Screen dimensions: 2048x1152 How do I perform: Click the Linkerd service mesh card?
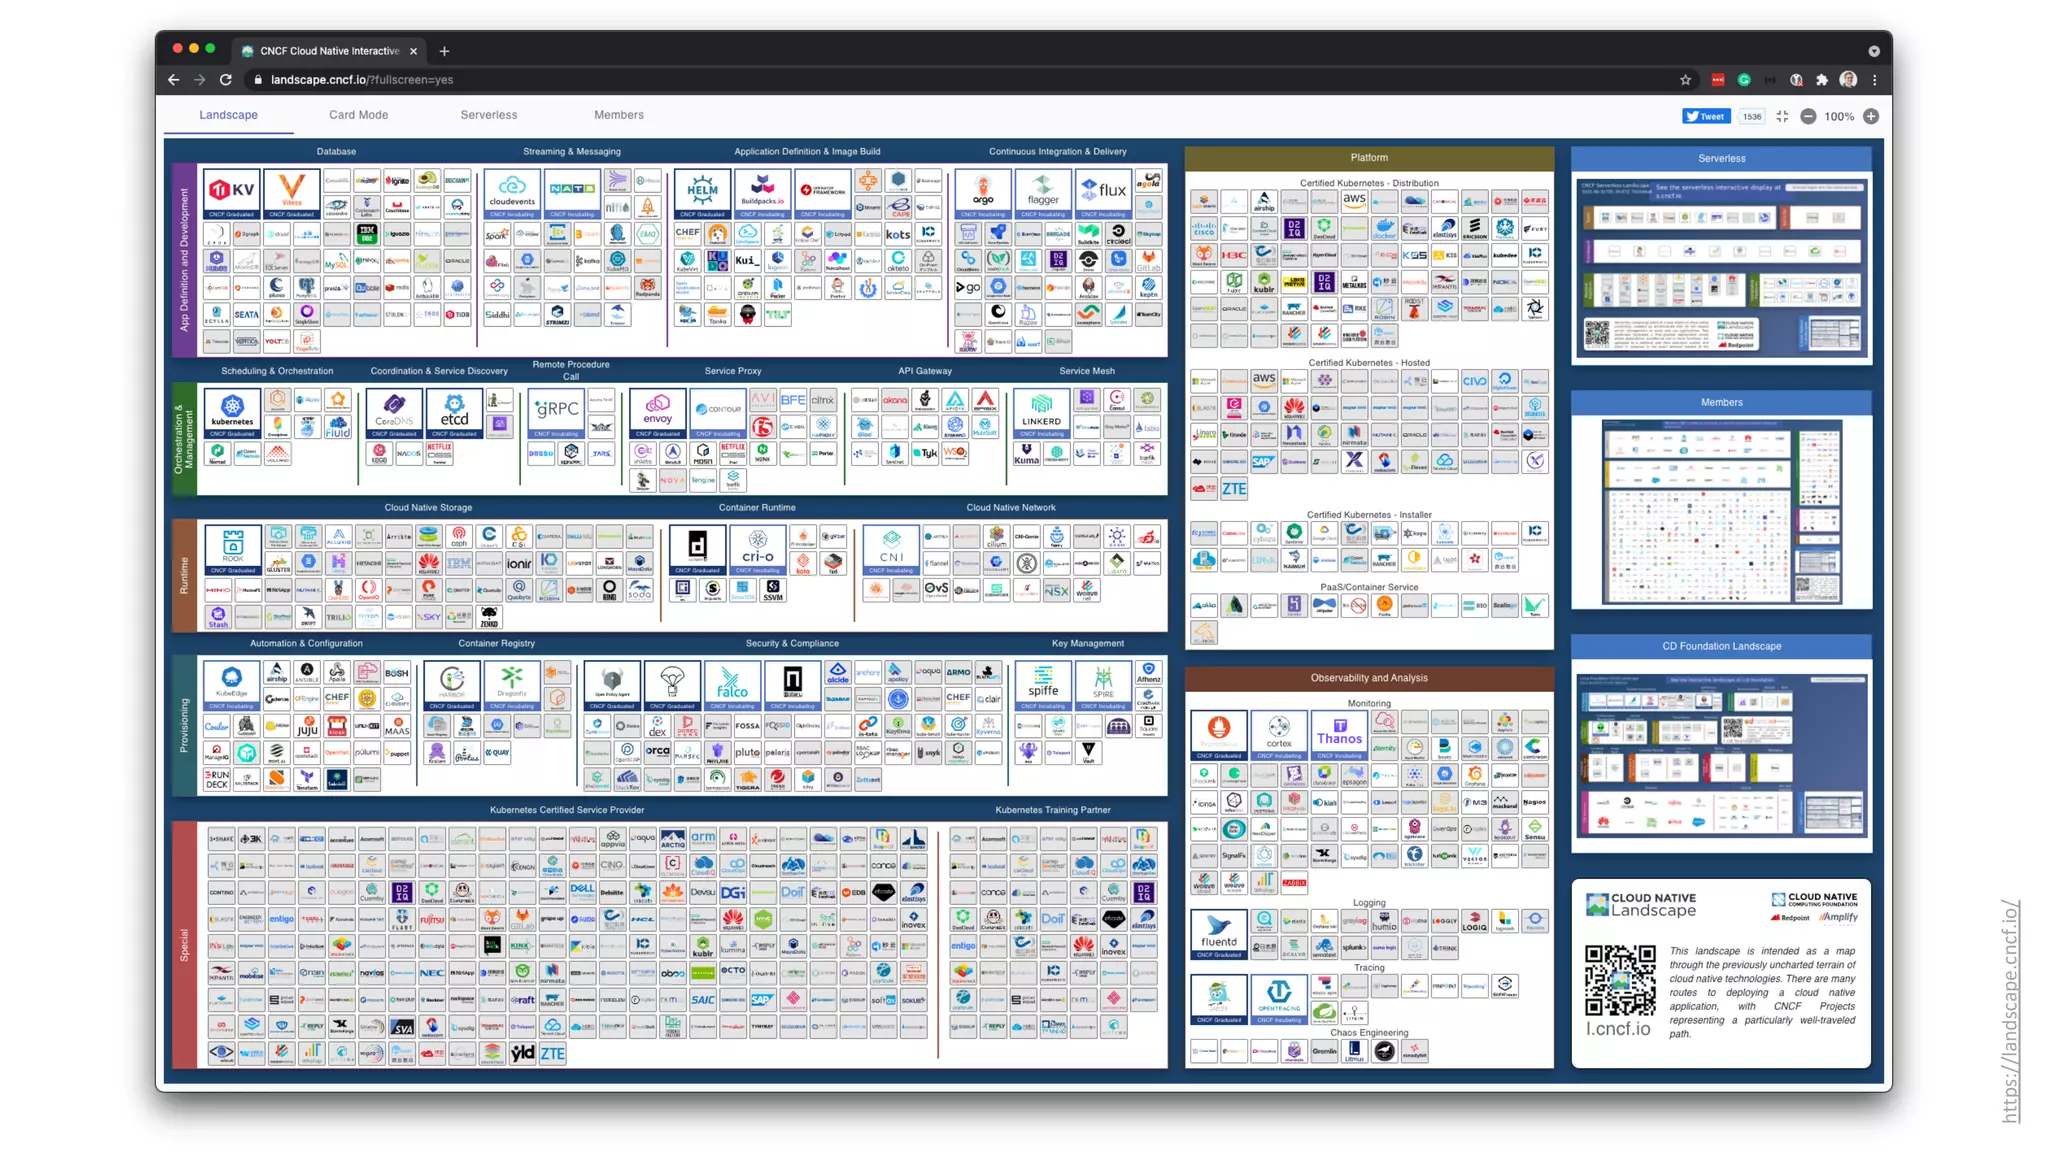(x=1041, y=412)
